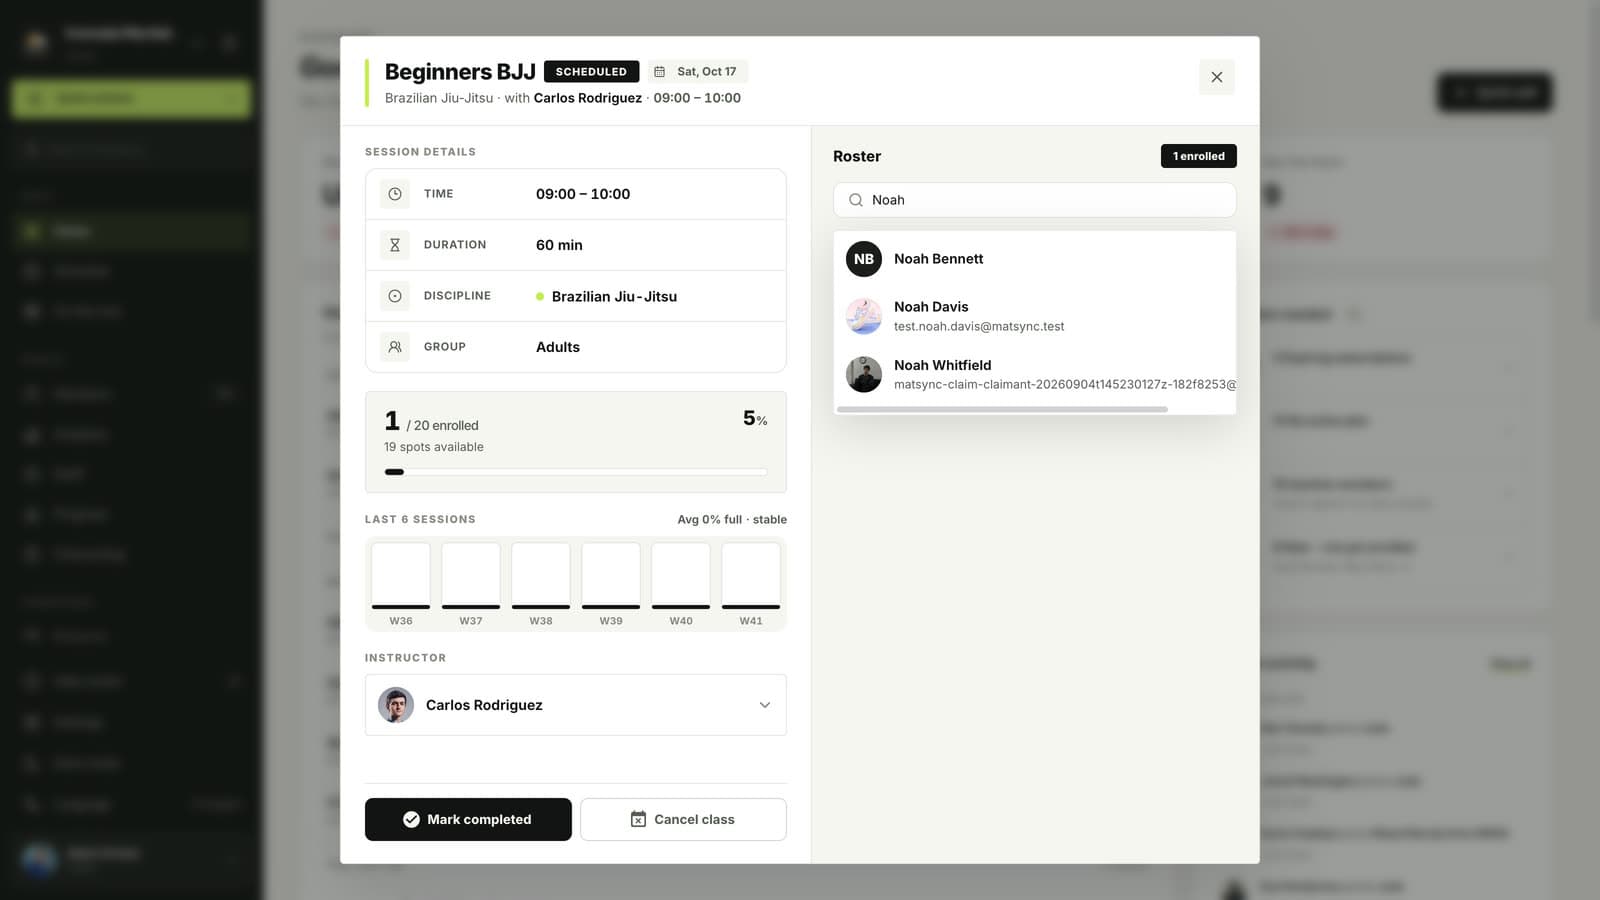Screen dimensions: 1600x900
Task: Select Noah Whitfield from search results
Action: click(1034, 374)
